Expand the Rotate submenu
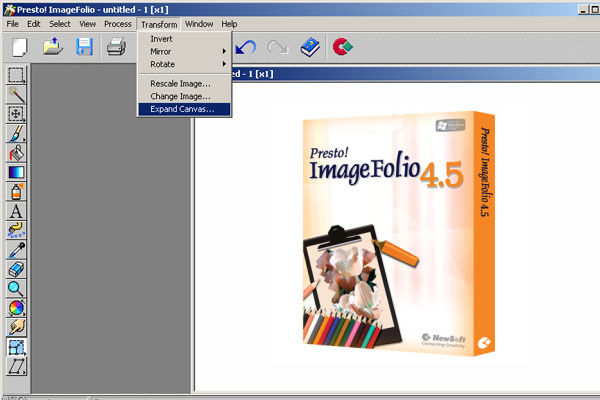 [x=184, y=64]
